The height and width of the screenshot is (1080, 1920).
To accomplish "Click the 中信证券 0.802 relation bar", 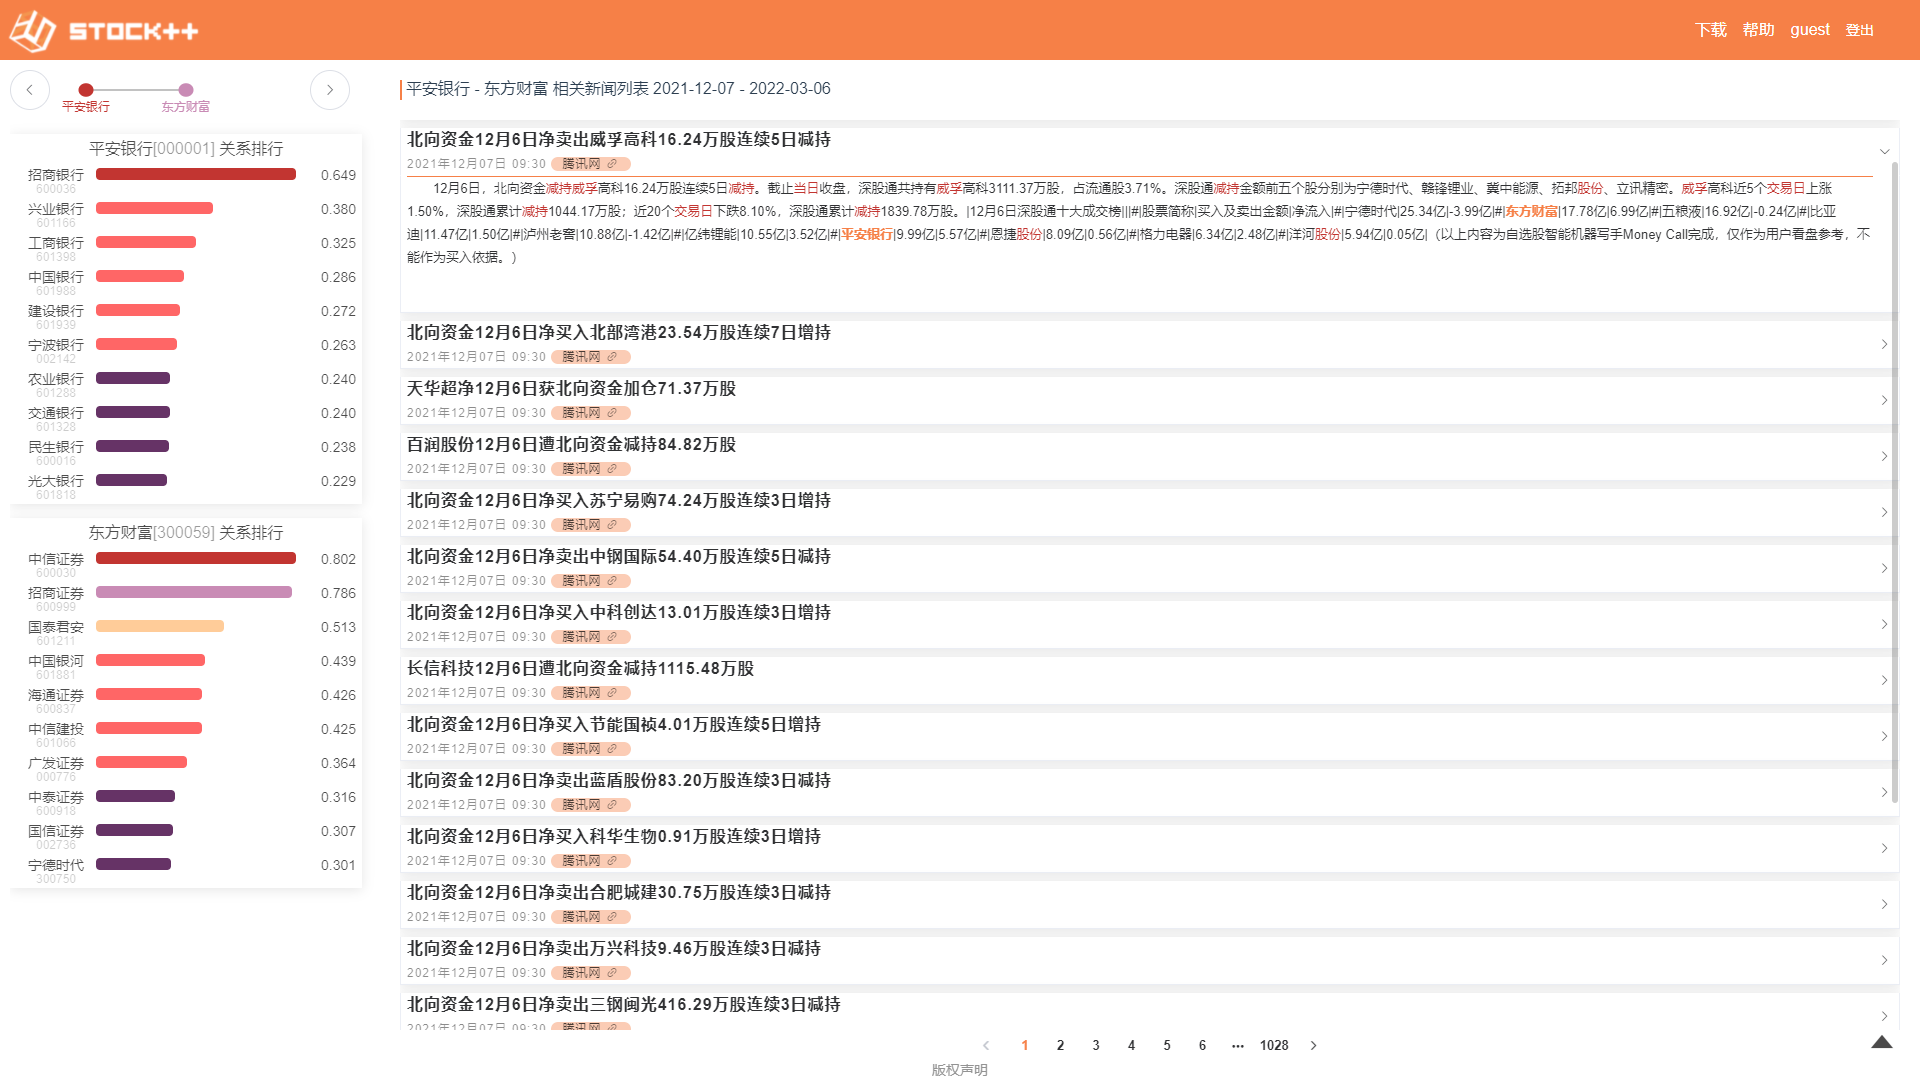I will (196, 558).
